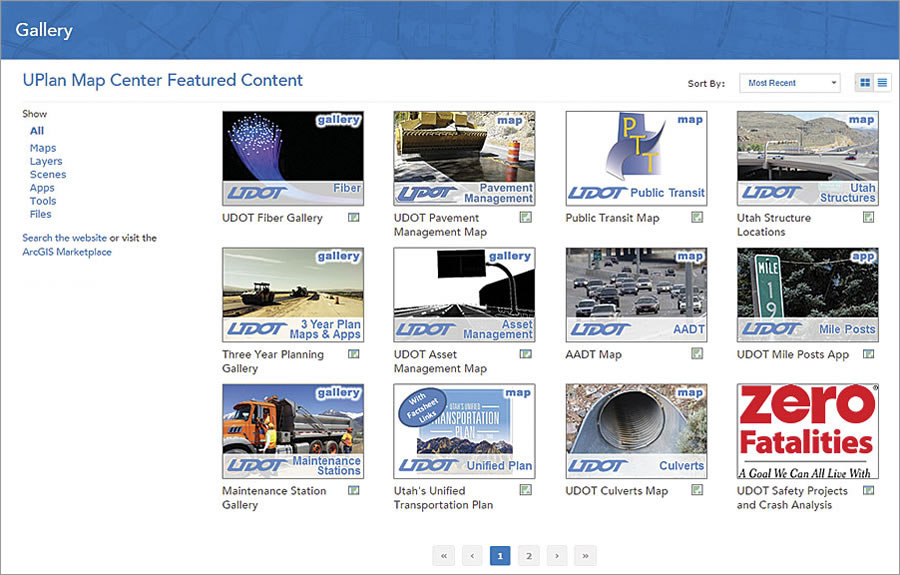Open the Sort By Most Recent dropdown
This screenshot has width=900, height=575.
pyautogui.click(x=790, y=83)
